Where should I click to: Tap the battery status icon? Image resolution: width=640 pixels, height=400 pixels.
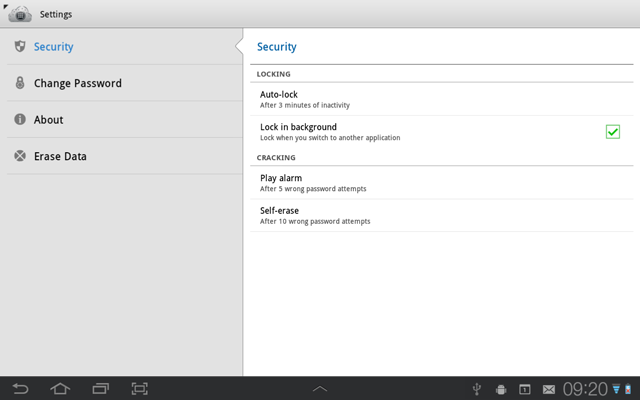coord(628,389)
